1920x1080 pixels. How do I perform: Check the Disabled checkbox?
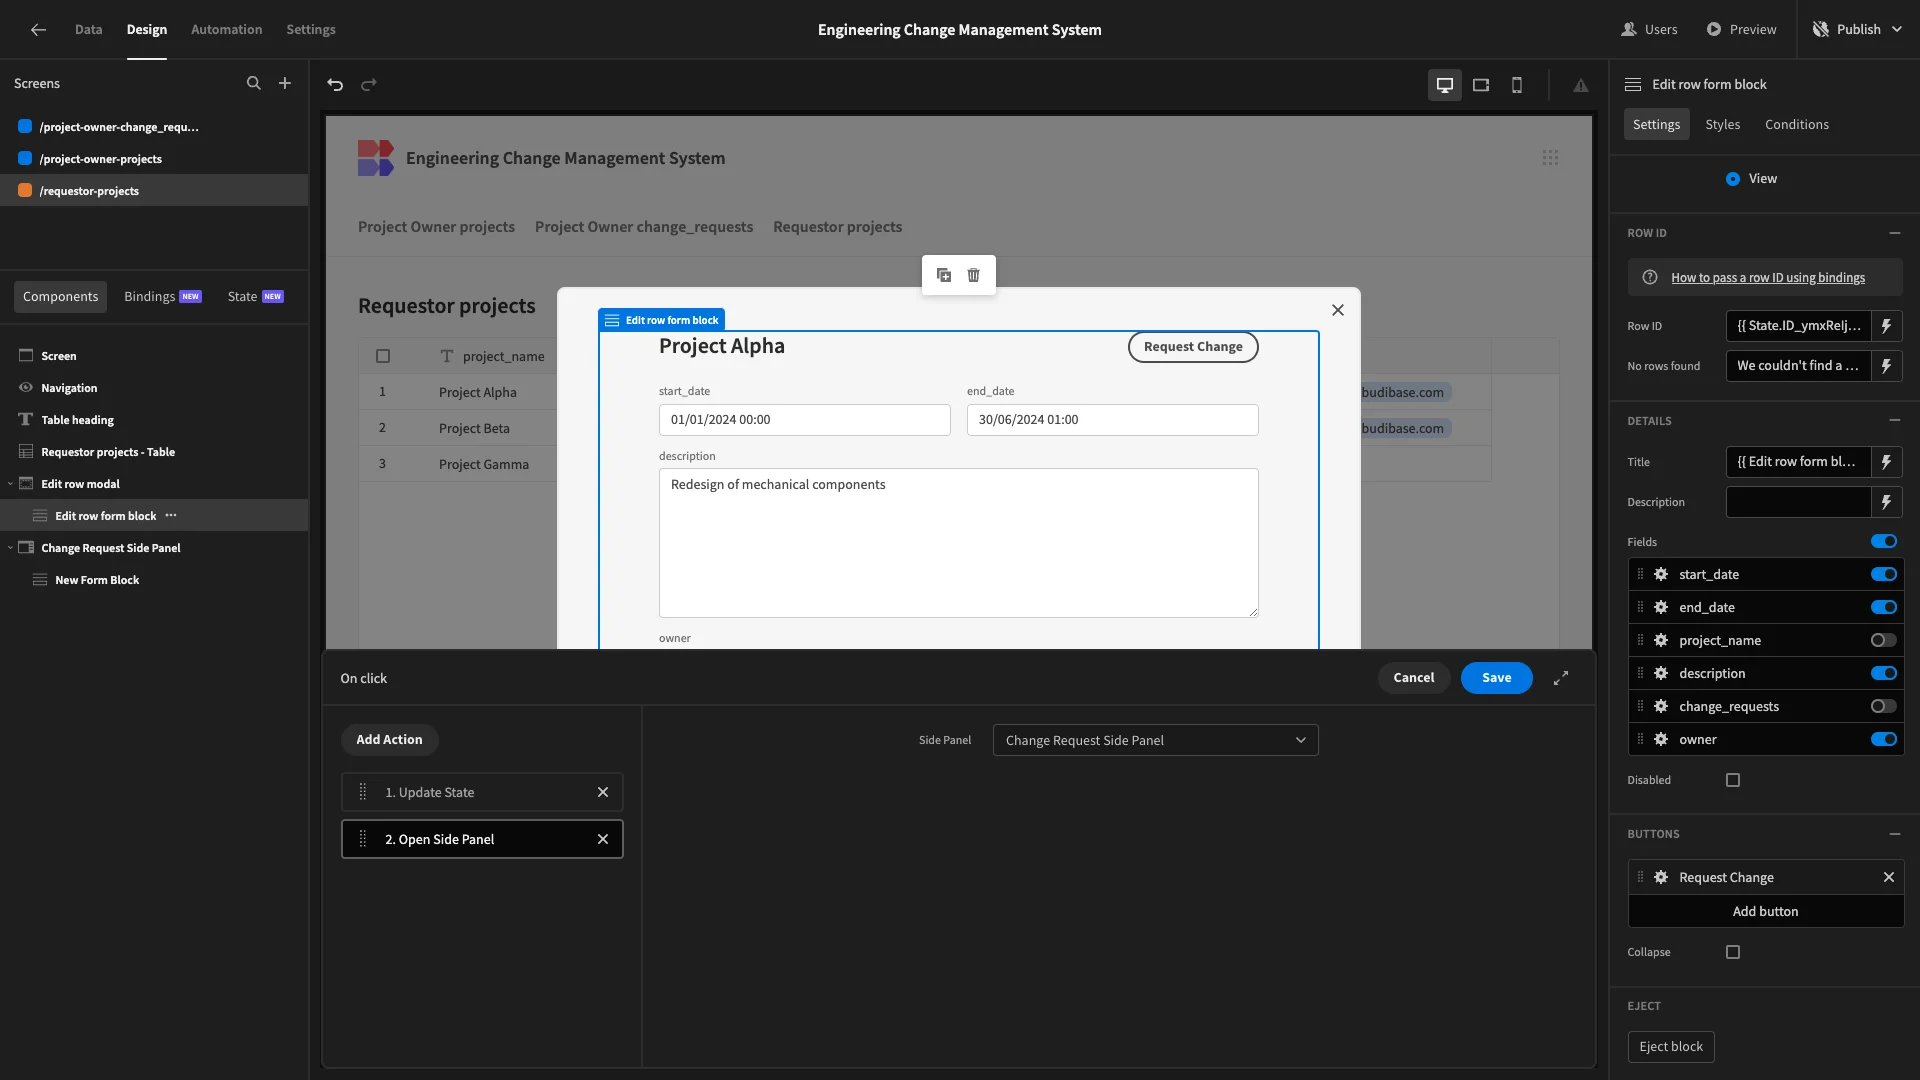(x=1733, y=780)
